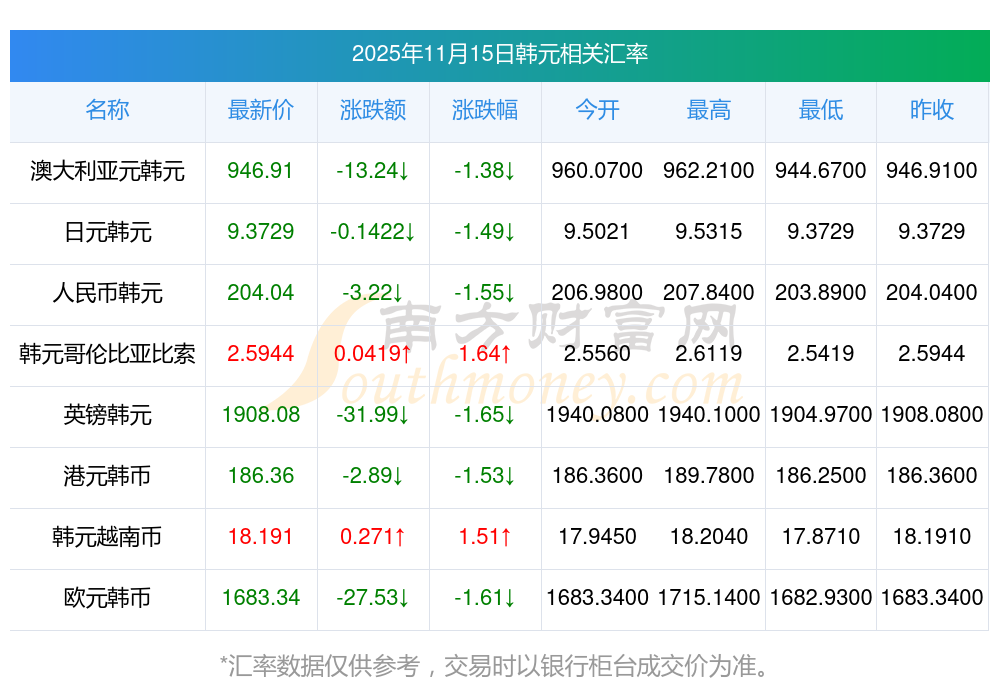
Task: Select the 最高 column header
Action: pos(709,110)
